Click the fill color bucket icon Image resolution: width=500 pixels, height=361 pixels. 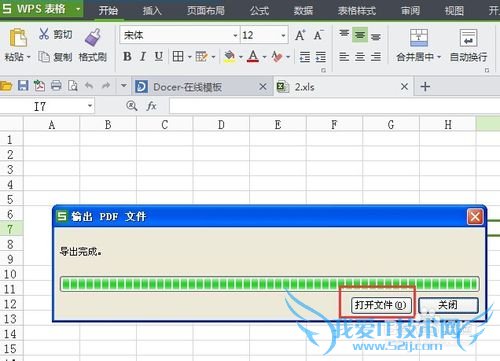click(229, 56)
